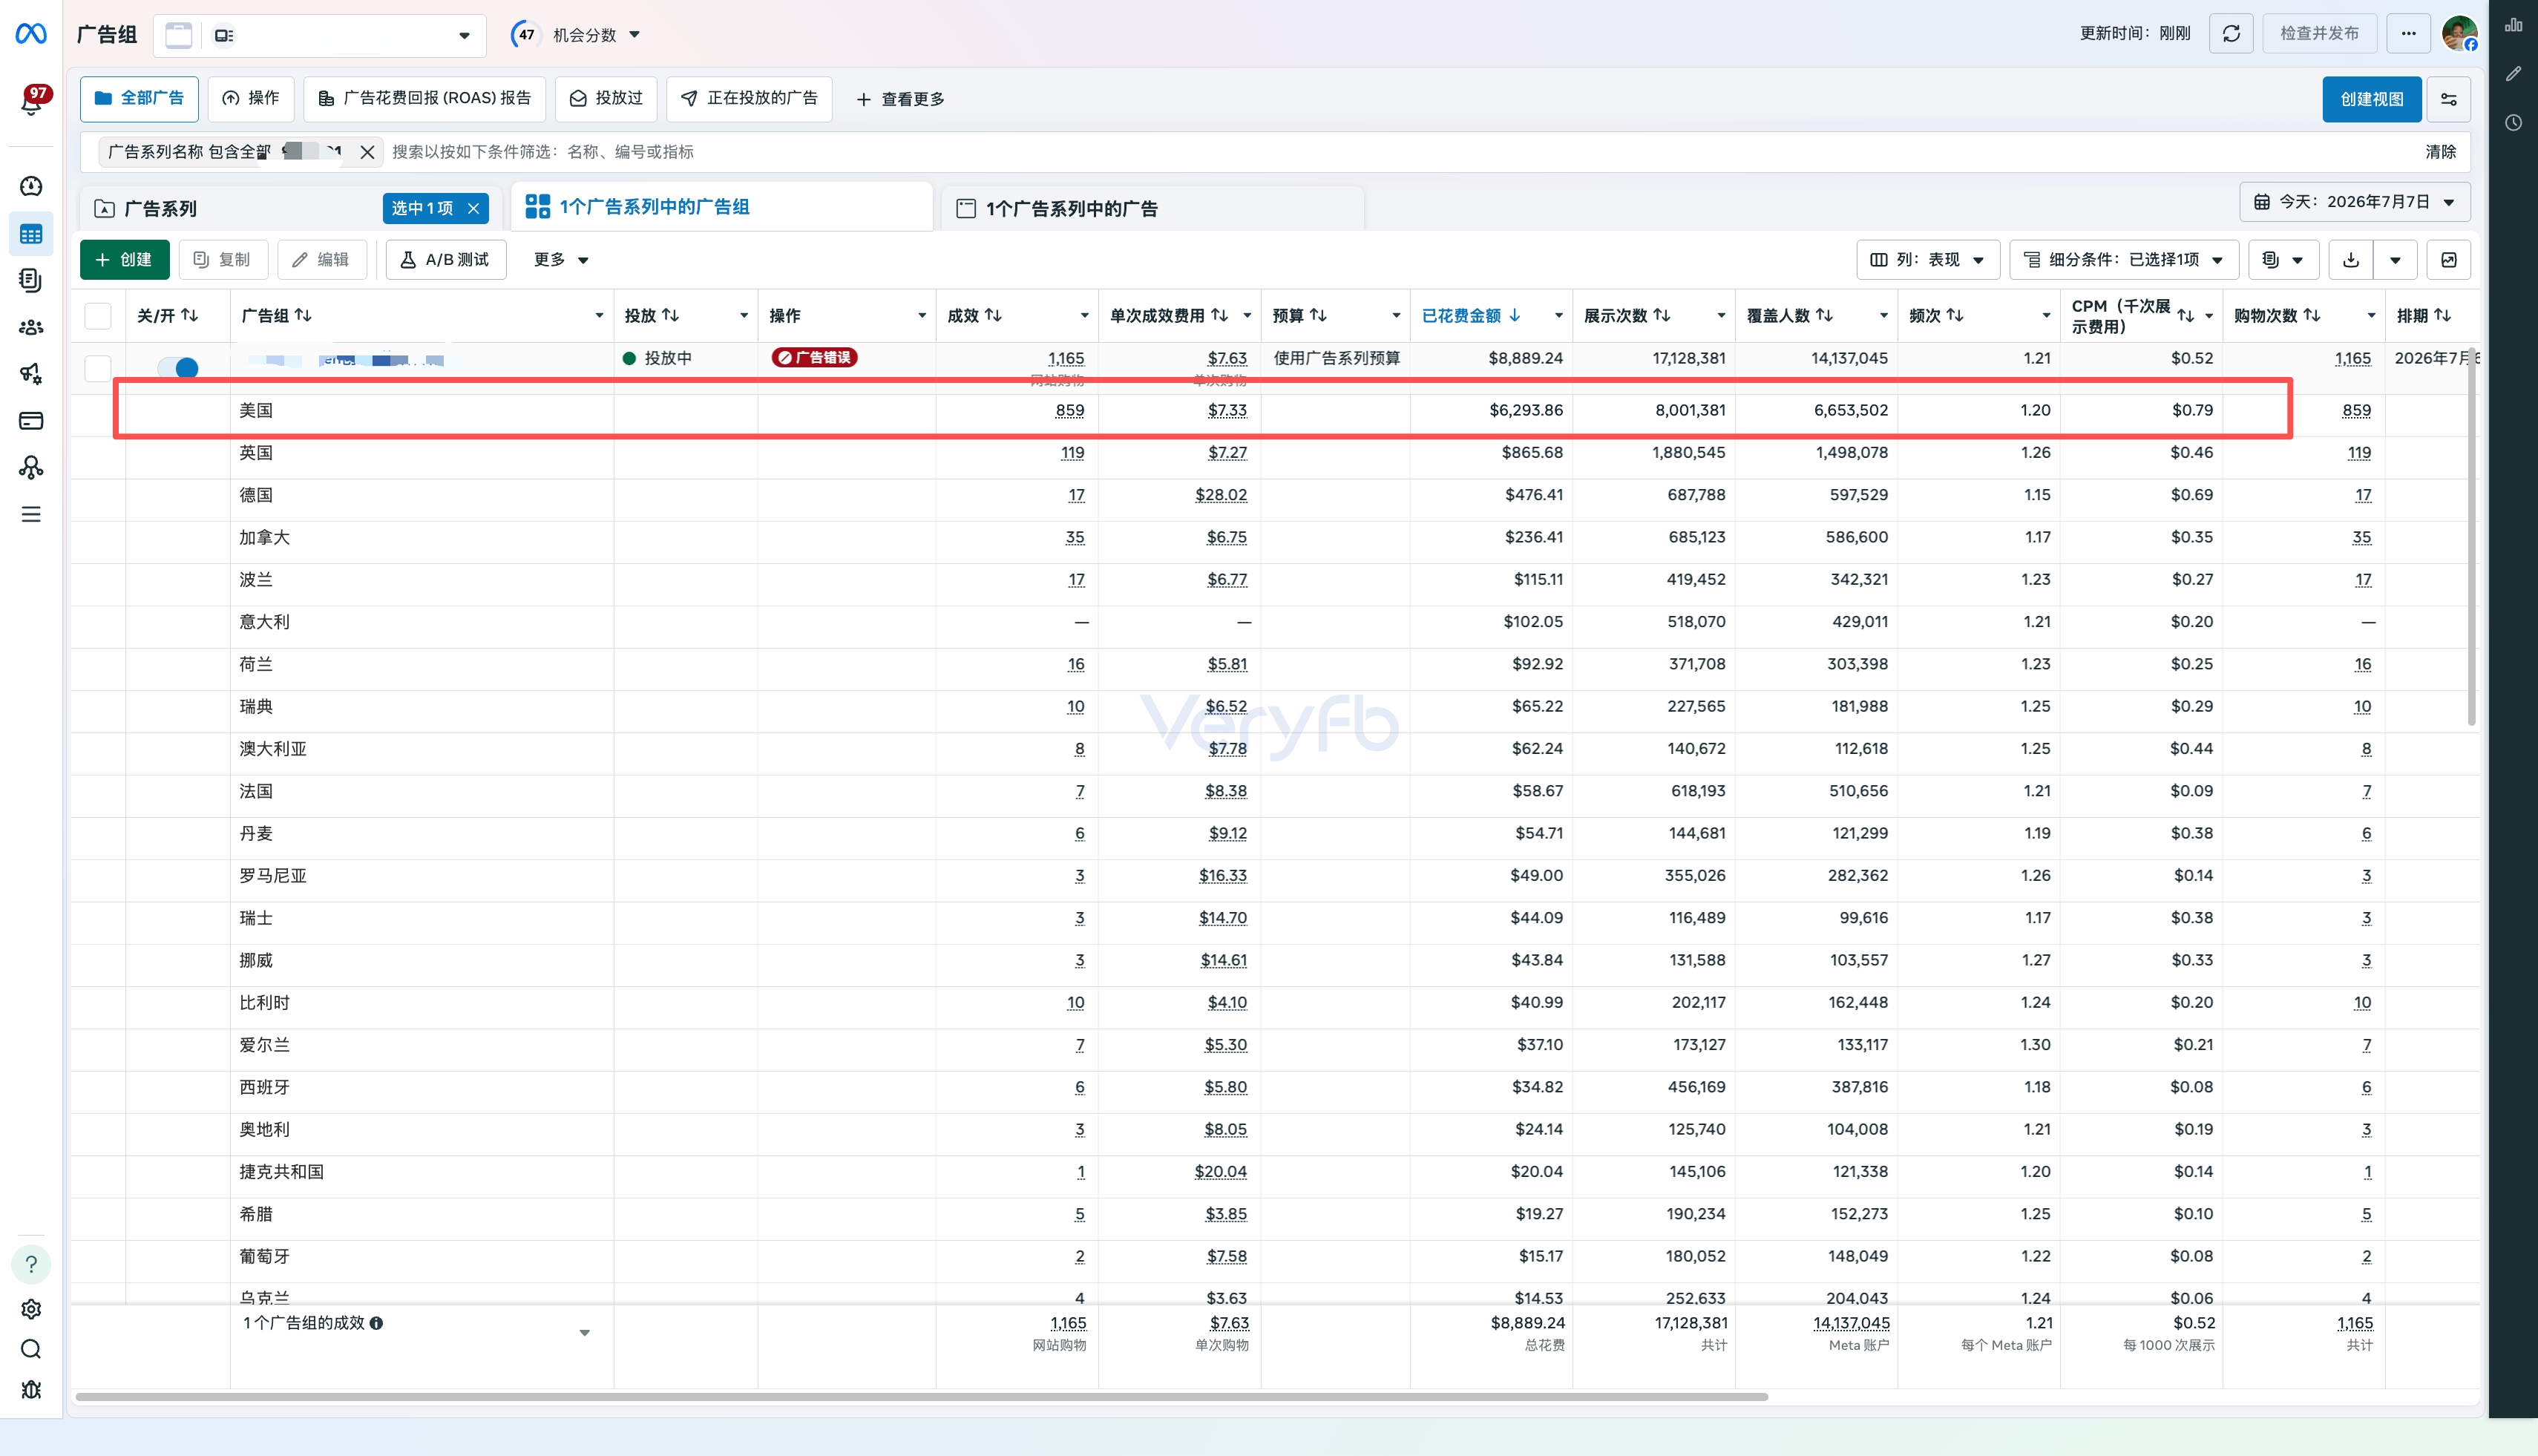The image size is (2538, 1456).
Task: Open 列: 表现 columns dropdown
Action: click(x=1927, y=260)
